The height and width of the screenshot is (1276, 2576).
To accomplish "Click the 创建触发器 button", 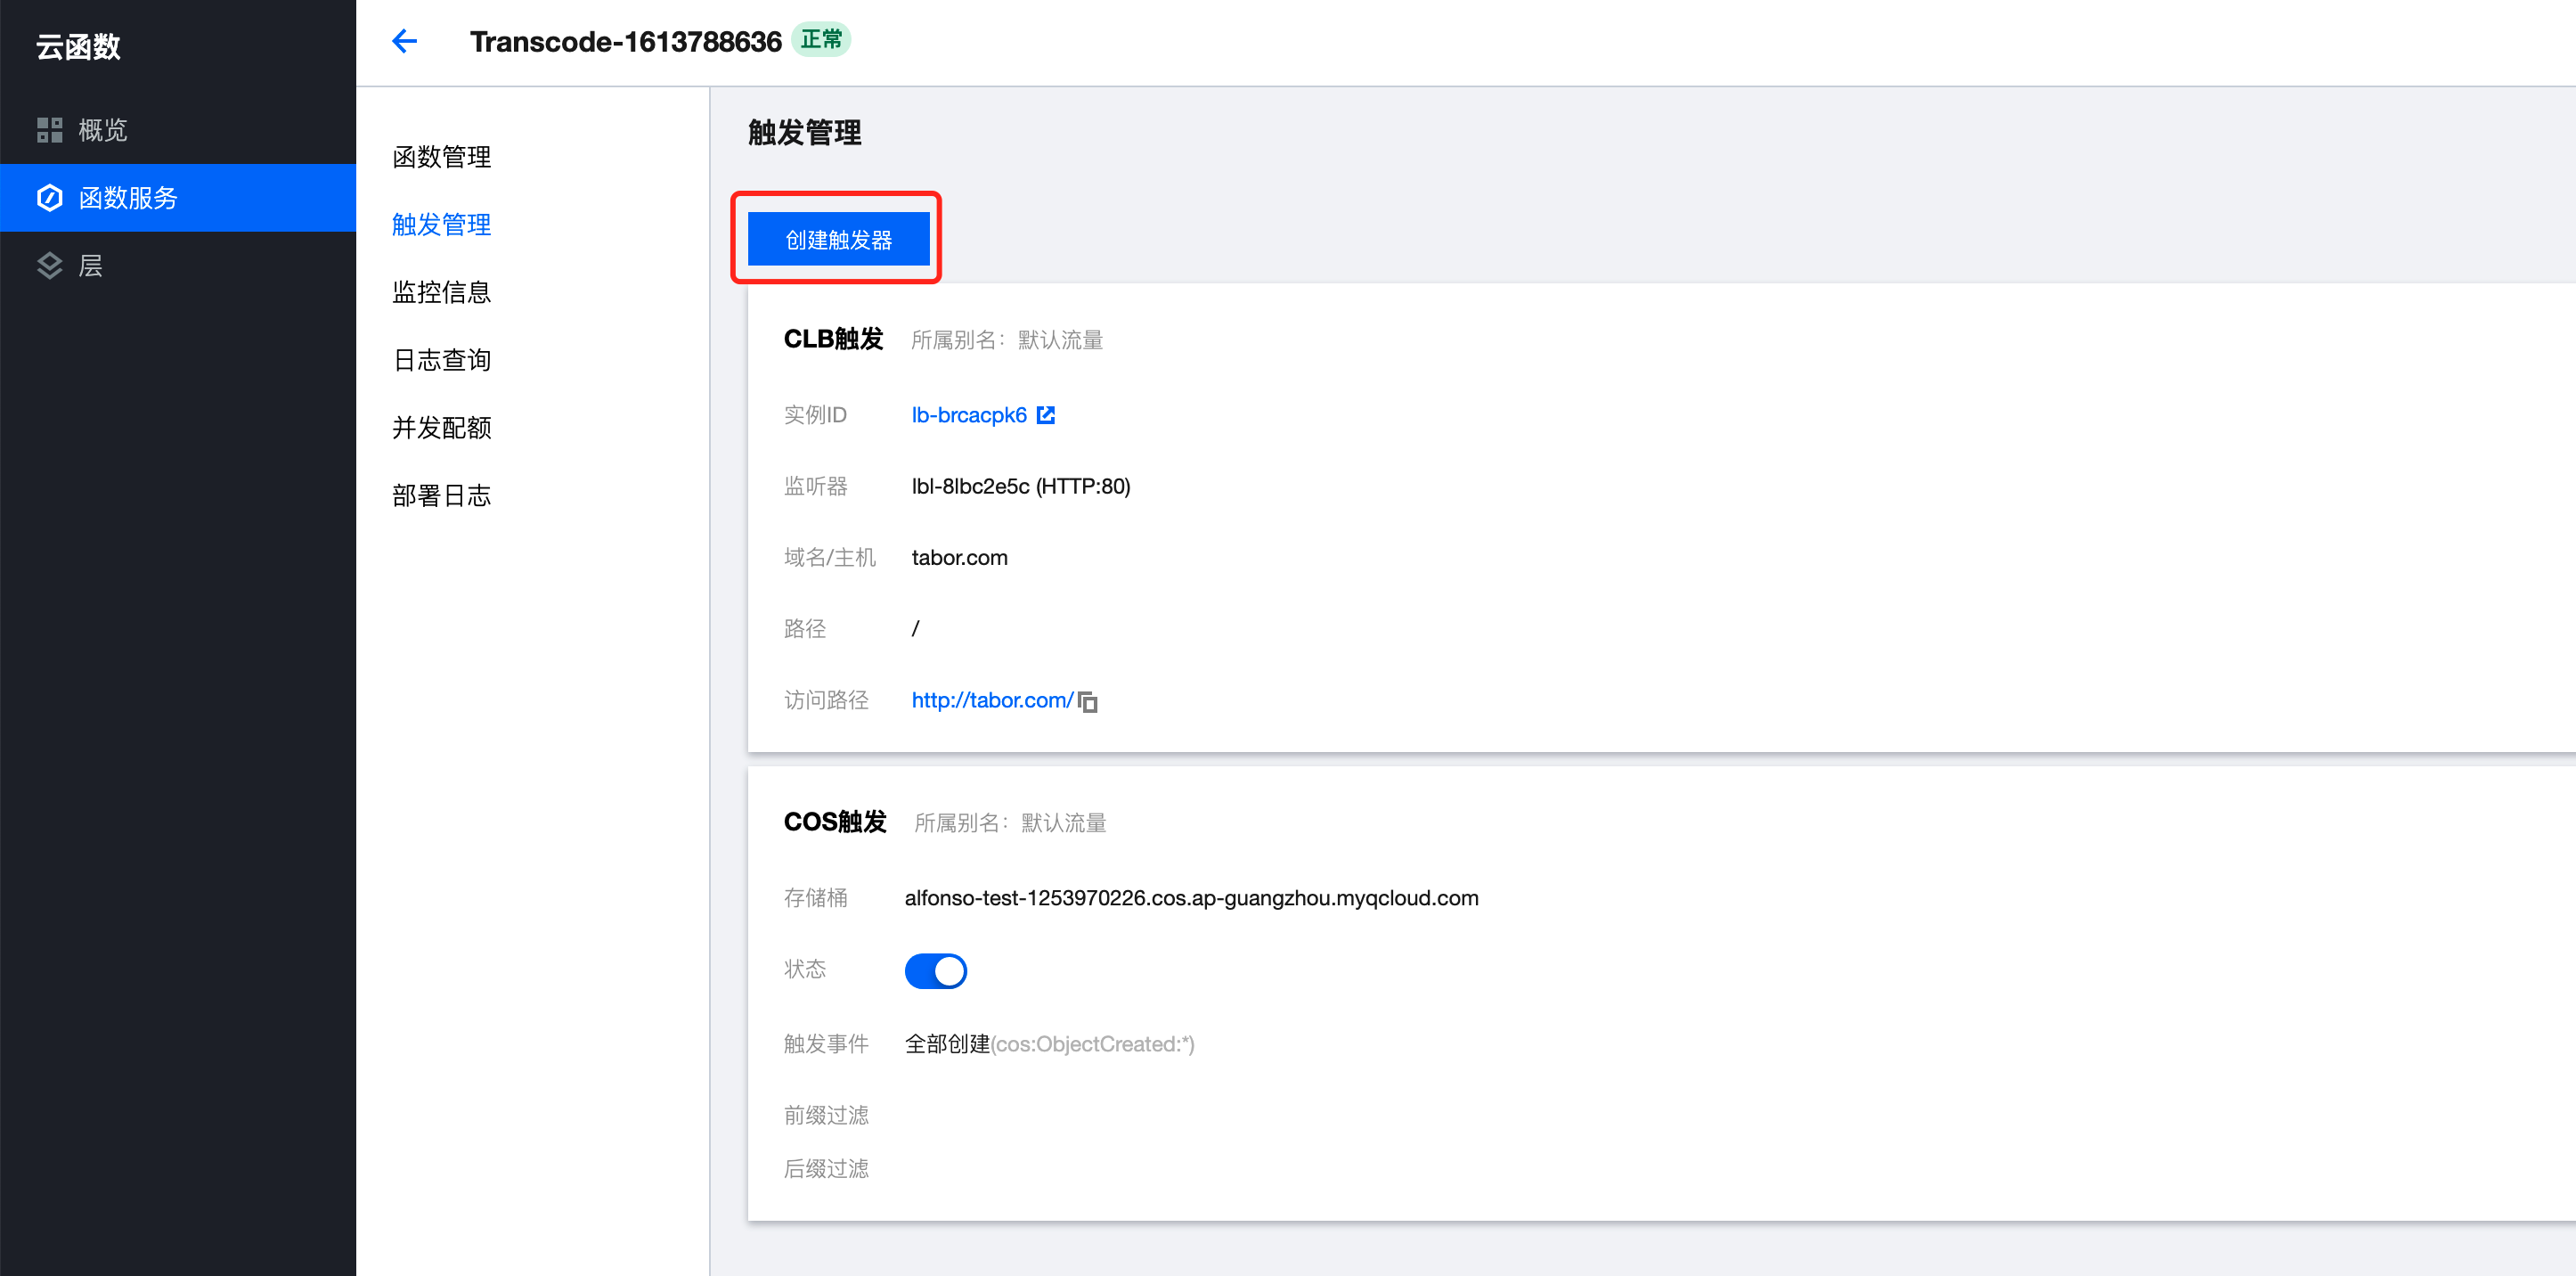I will click(838, 240).
